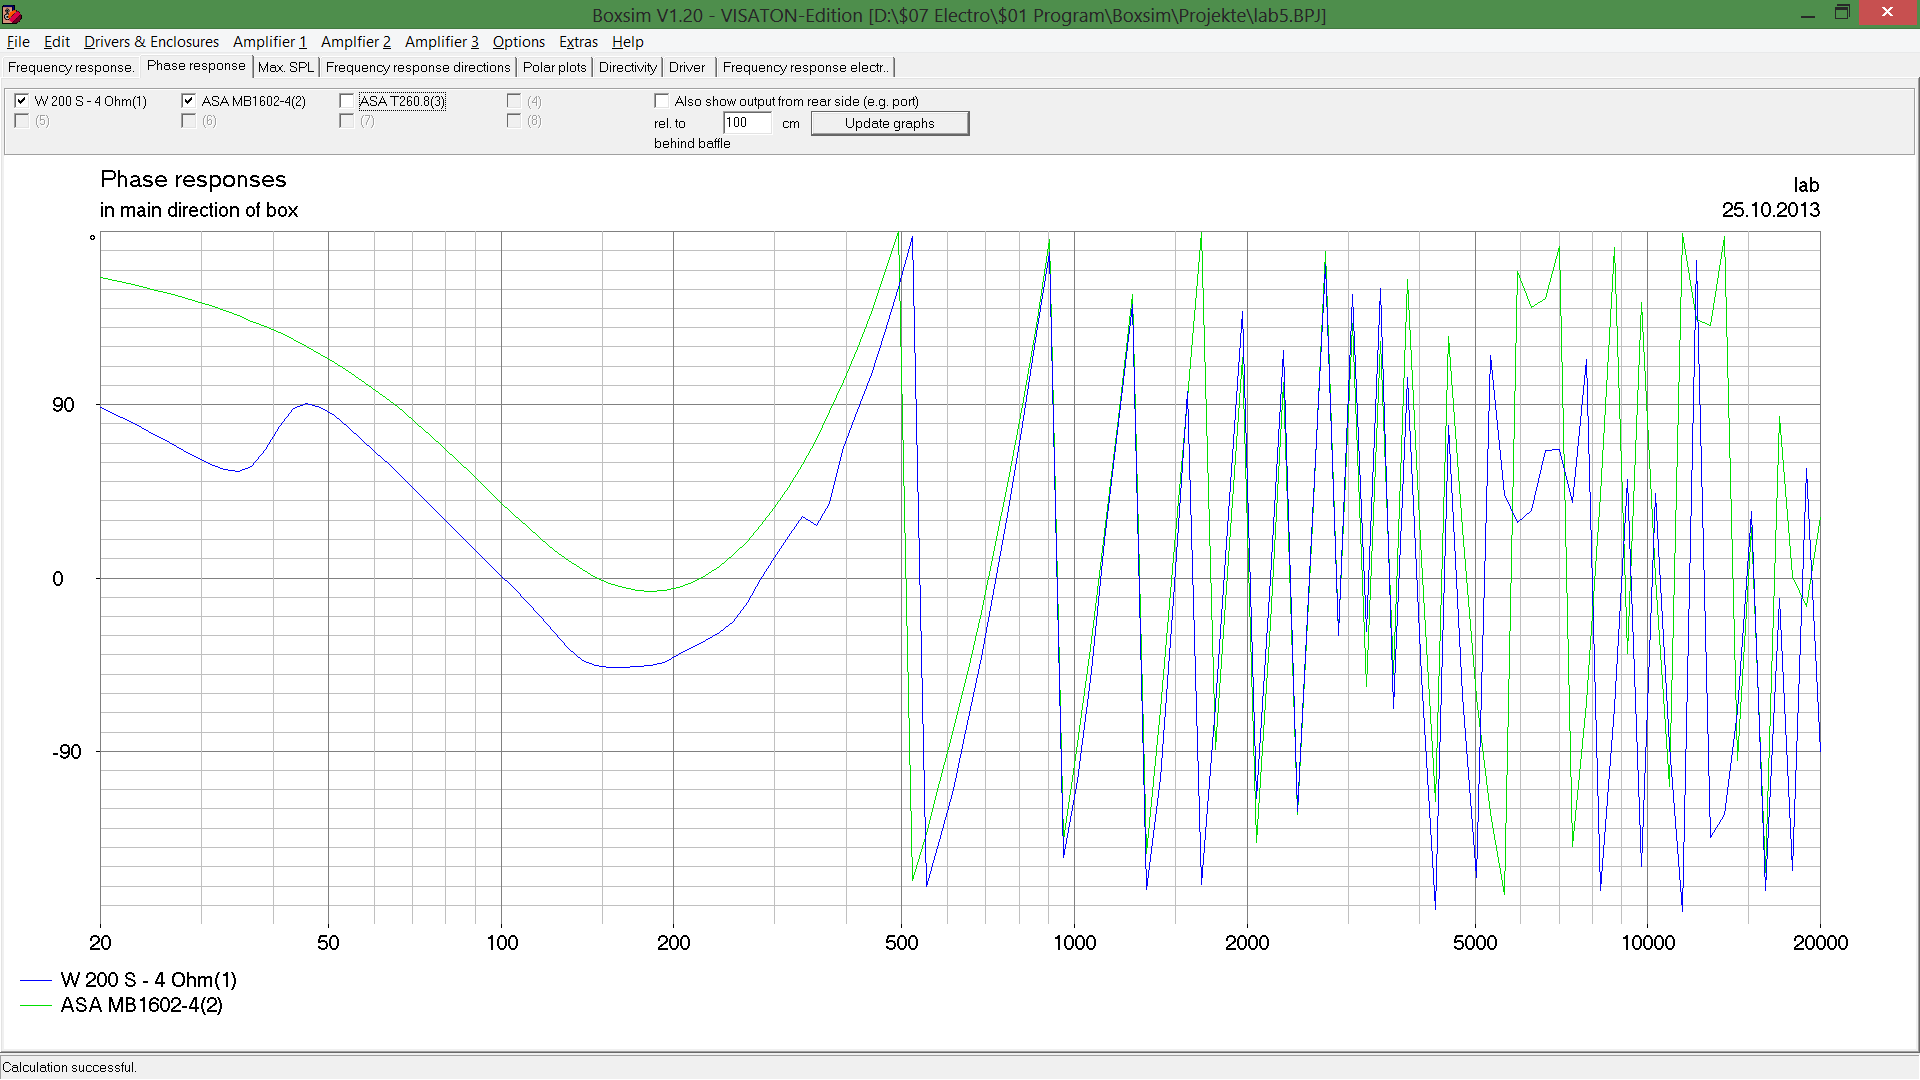Image resolution: width=1920 pixels, height=1080 pixels.
Task: Select the Directivity tab
Action: click(x=627, y=67)
